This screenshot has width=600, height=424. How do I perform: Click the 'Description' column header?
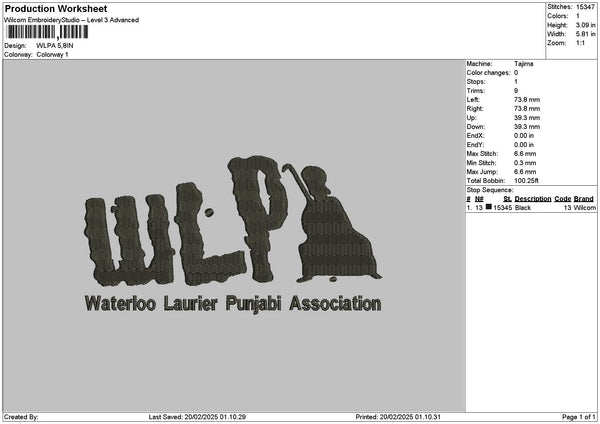[x=533, y=199]
